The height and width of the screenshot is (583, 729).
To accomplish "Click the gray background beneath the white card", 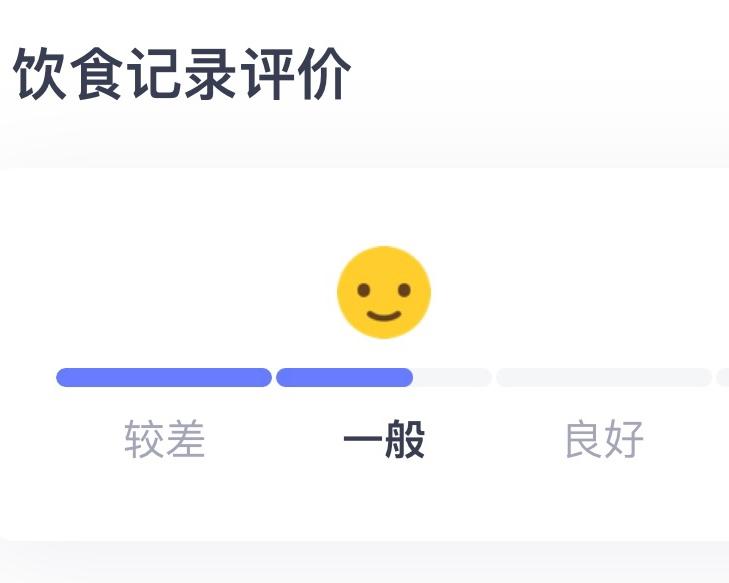I will click(x=364, y=564).
